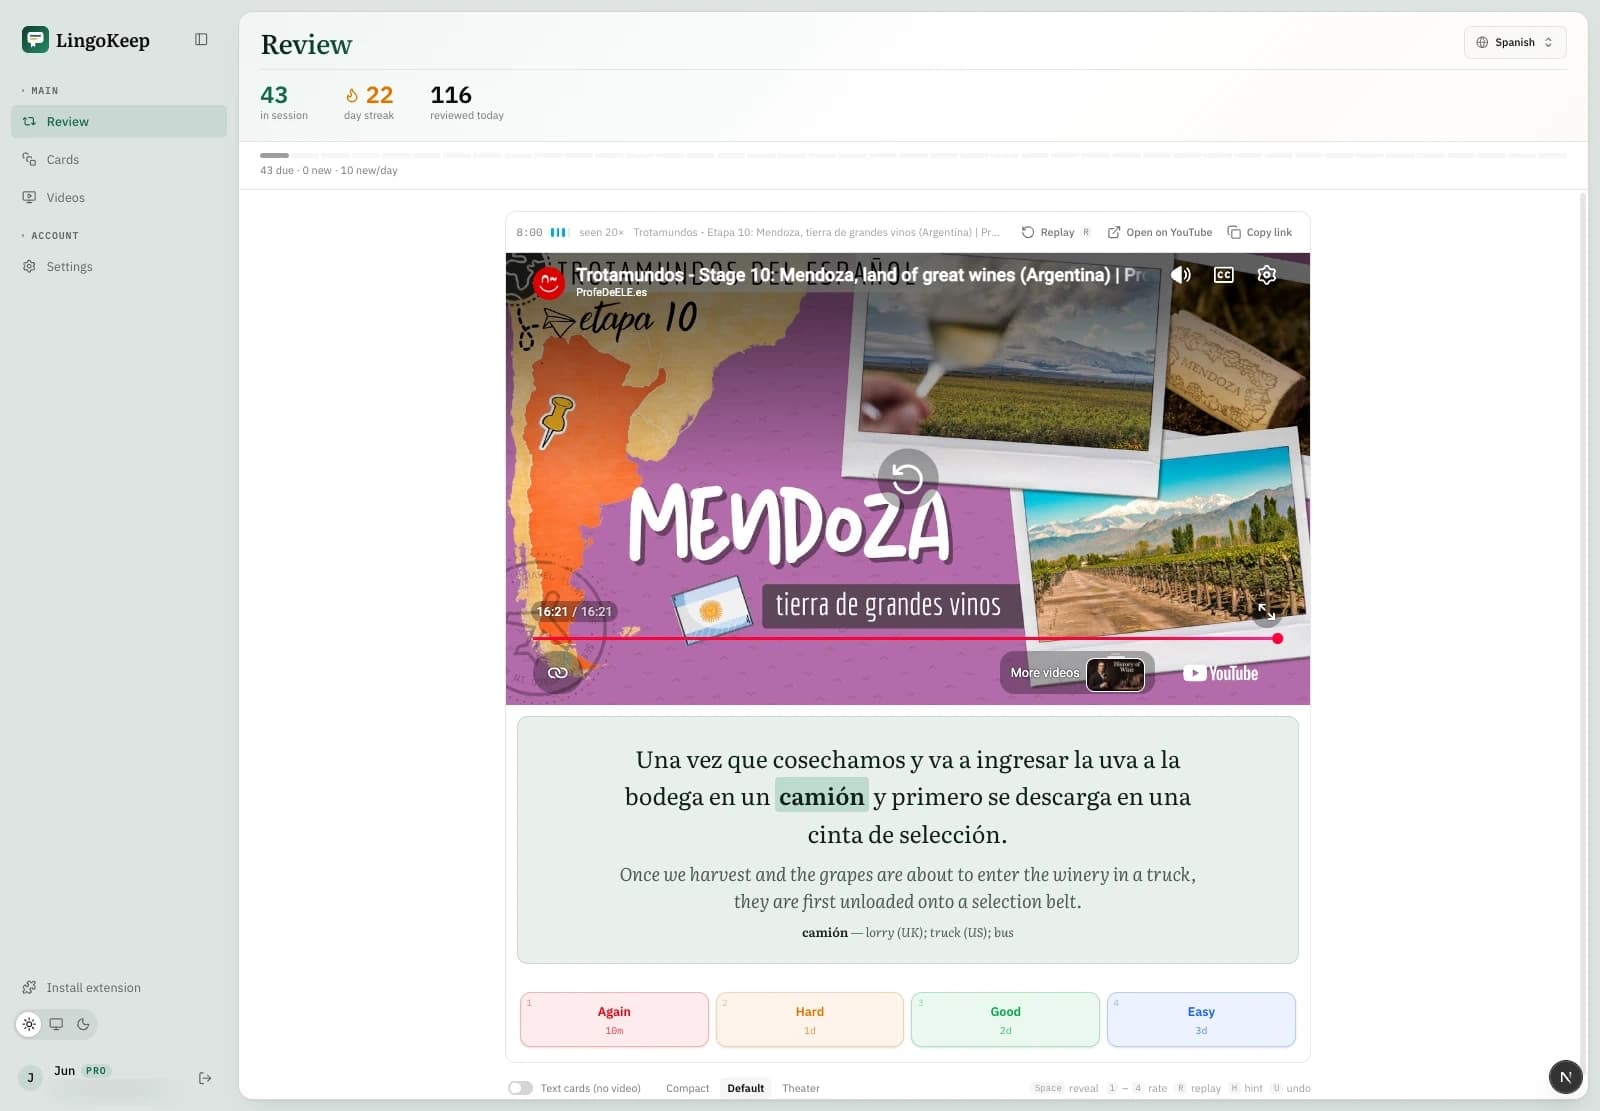The height and width of the screenshot is (1111, 1600).
Task: Click the Copy link button
Action: coord(1260,232)
